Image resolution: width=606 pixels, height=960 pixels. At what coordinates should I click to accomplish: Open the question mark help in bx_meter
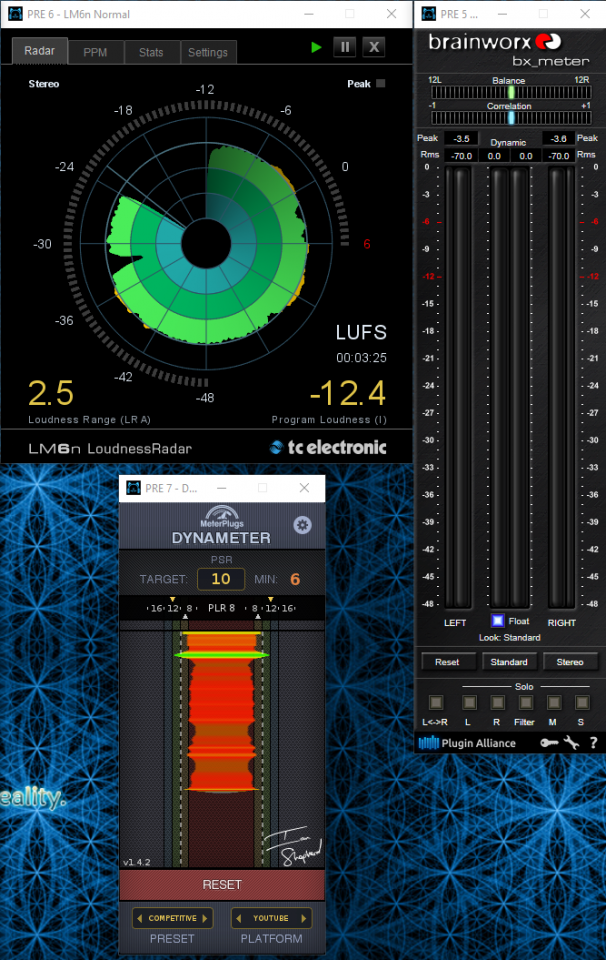coord(593,743)
